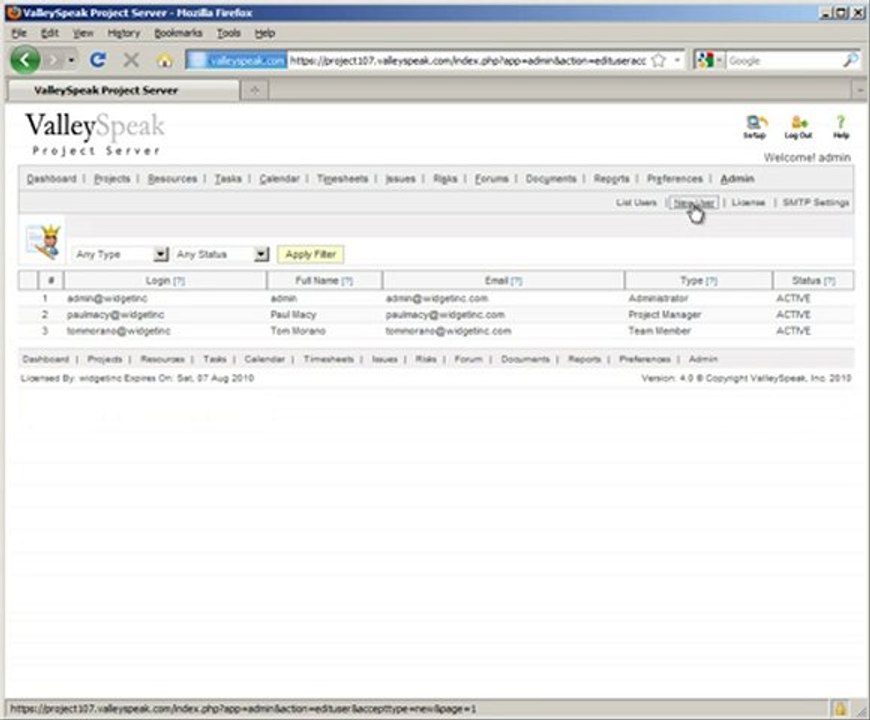Go to browser Home icon

(x=164, y=60)
